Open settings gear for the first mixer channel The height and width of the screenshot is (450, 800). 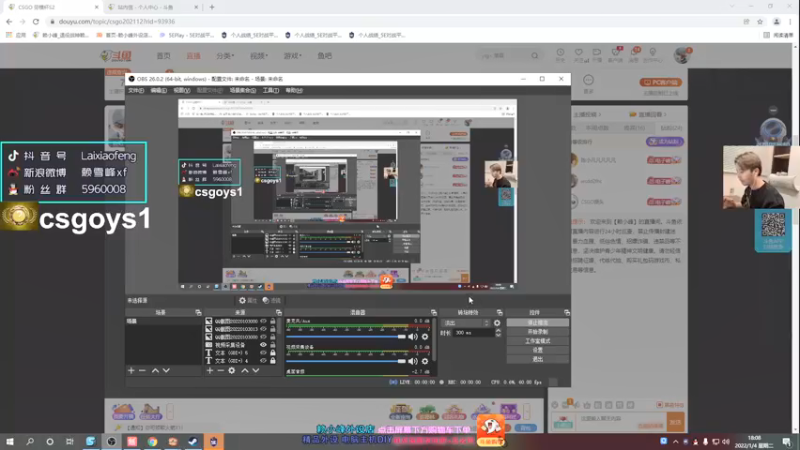click(425, 337)
